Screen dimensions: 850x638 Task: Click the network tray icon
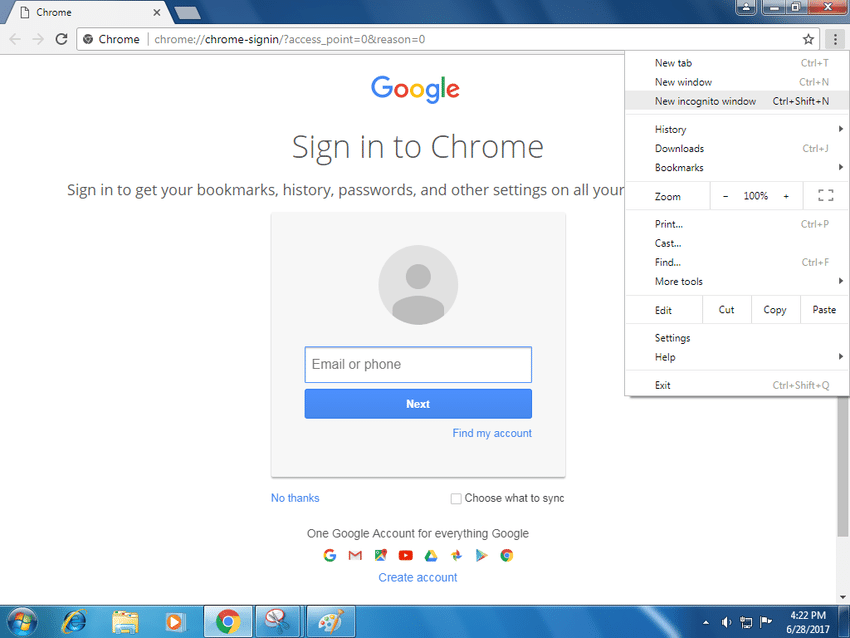(x=746, y=622)
